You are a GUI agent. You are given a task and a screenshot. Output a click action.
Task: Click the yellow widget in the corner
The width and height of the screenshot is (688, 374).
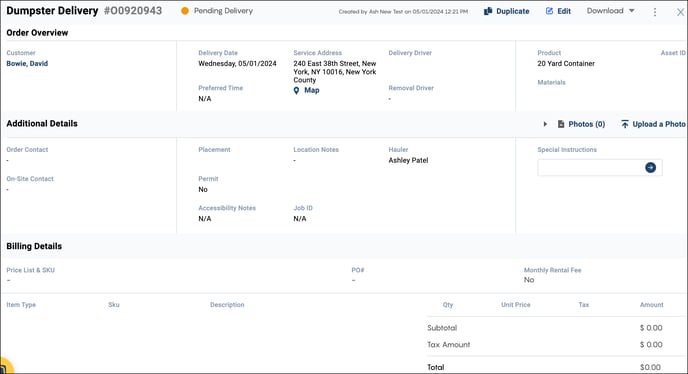tap(6, 366)
